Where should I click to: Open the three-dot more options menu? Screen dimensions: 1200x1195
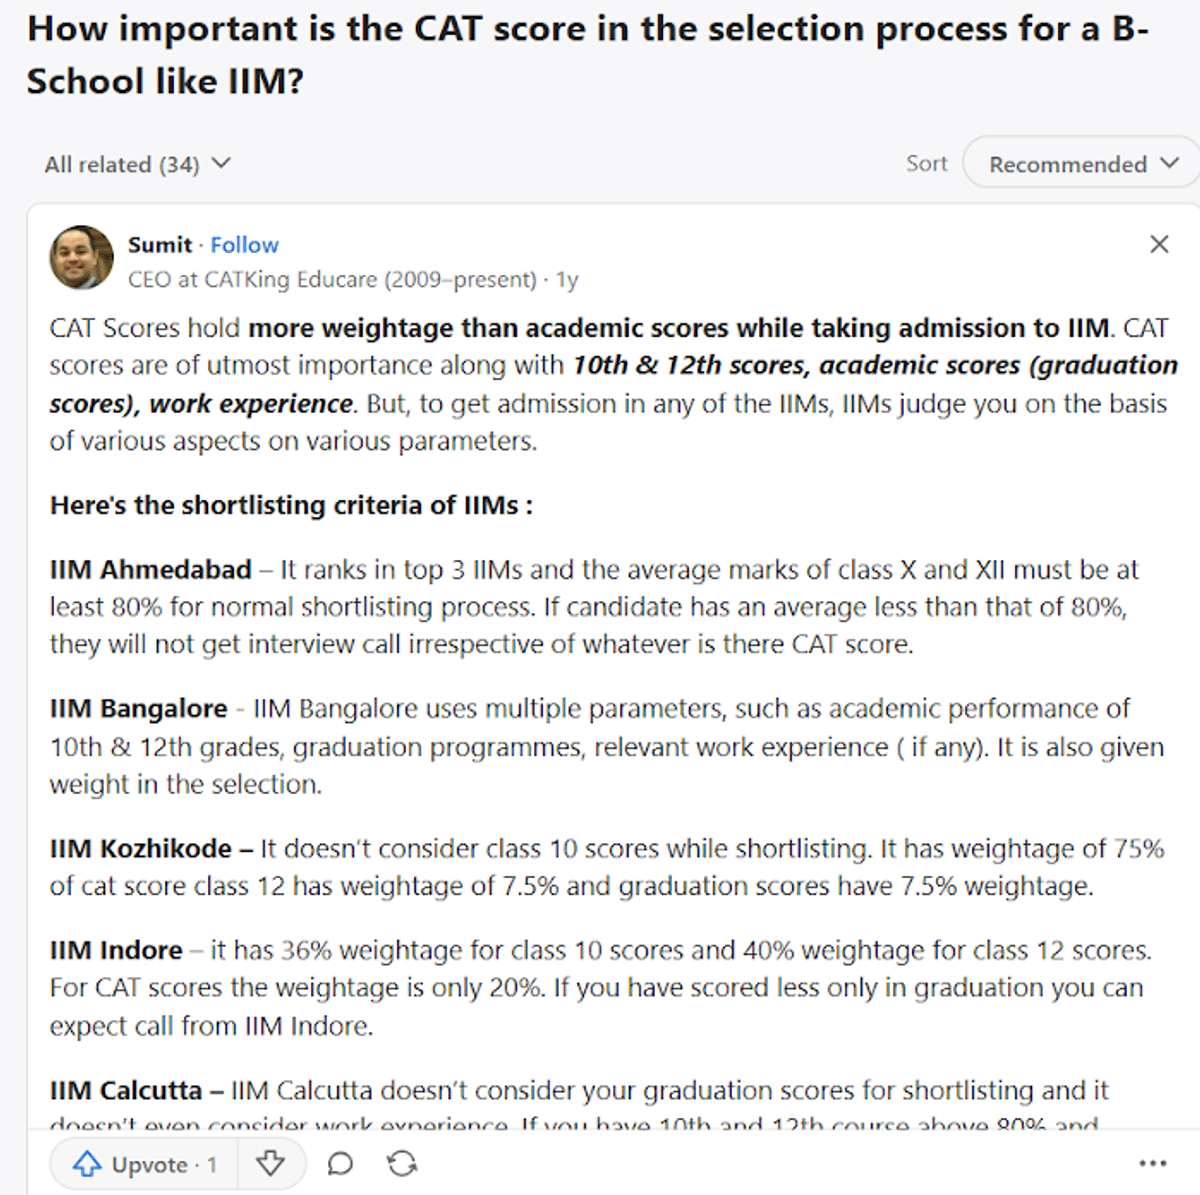[x=1152, y=1163]
